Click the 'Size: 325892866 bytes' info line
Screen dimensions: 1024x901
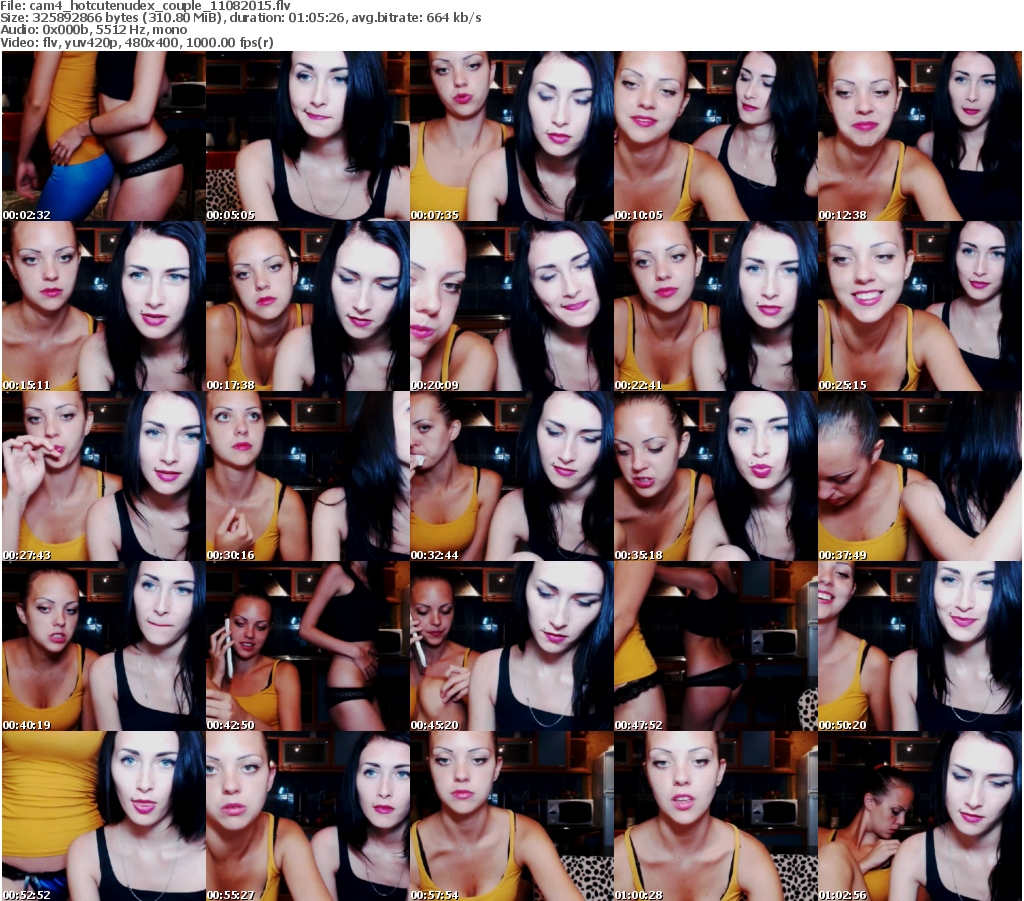241,18
